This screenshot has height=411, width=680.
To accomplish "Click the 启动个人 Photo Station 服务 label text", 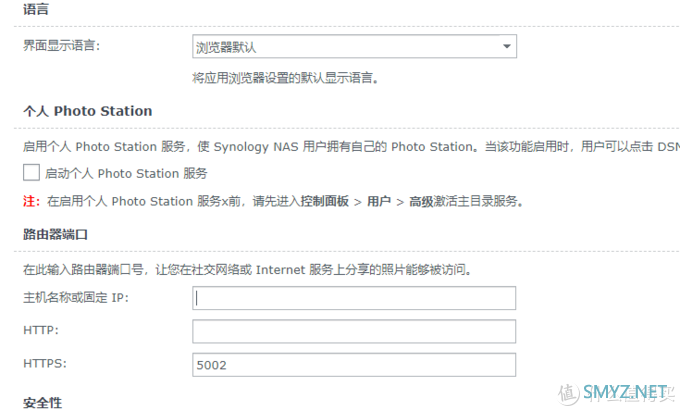I will coord(126,173).
